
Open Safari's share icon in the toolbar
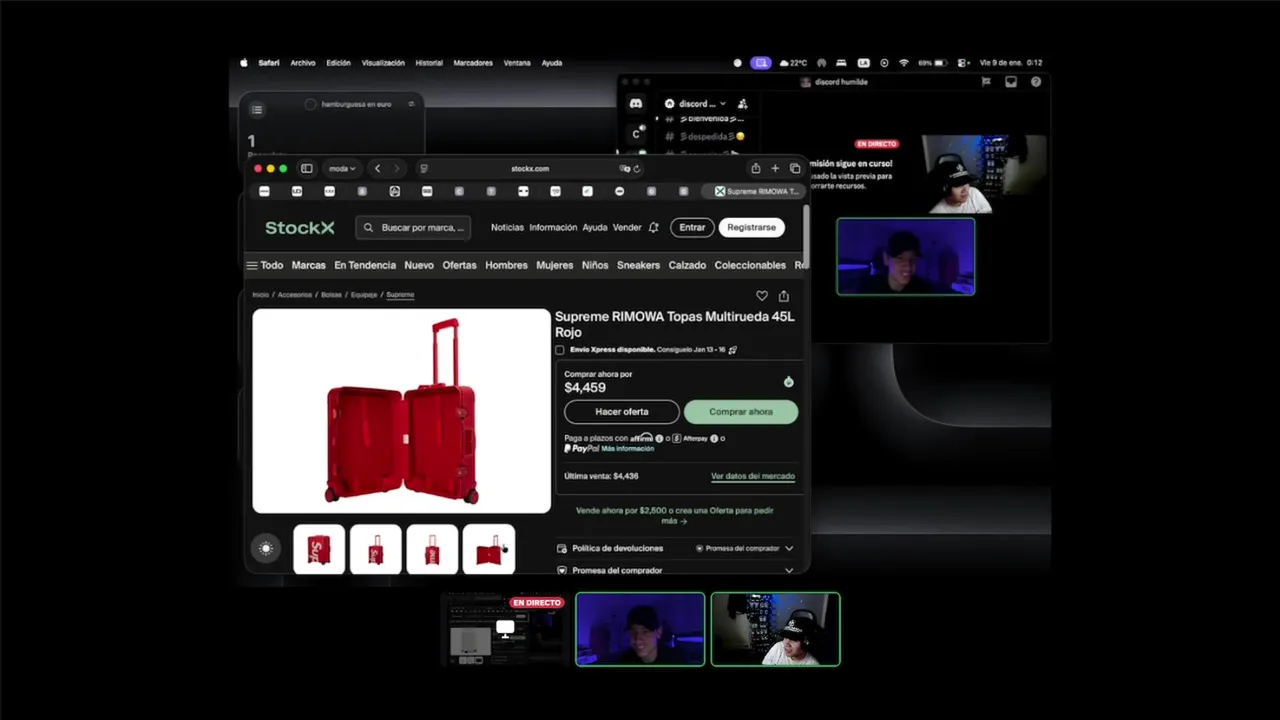(x=756, y=169)
